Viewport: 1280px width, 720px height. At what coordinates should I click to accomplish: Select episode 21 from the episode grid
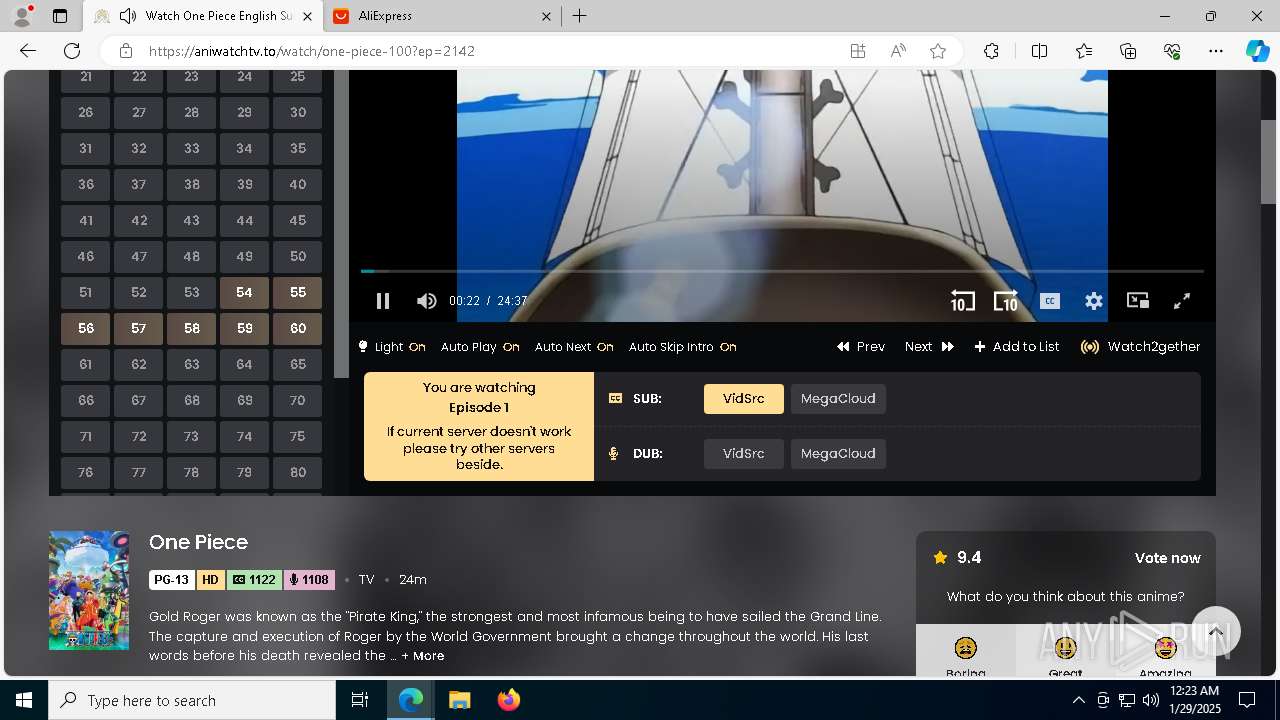coord(85,79)
